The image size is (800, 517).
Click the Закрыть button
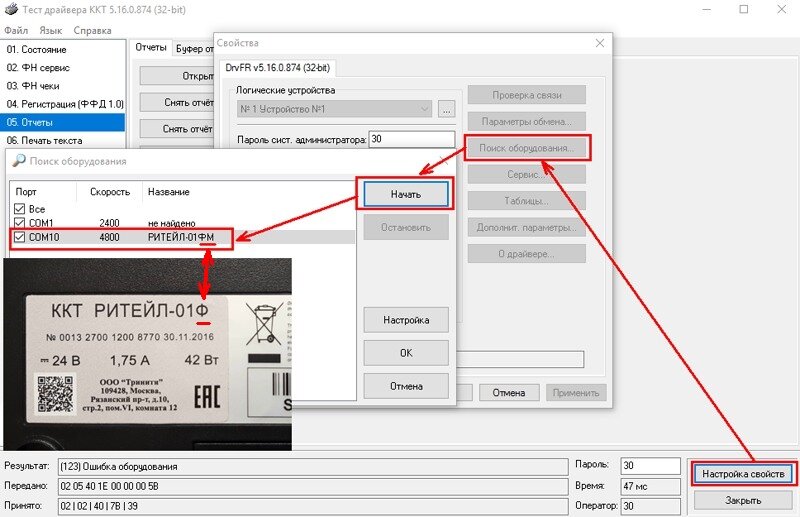[x=743, y=501]
